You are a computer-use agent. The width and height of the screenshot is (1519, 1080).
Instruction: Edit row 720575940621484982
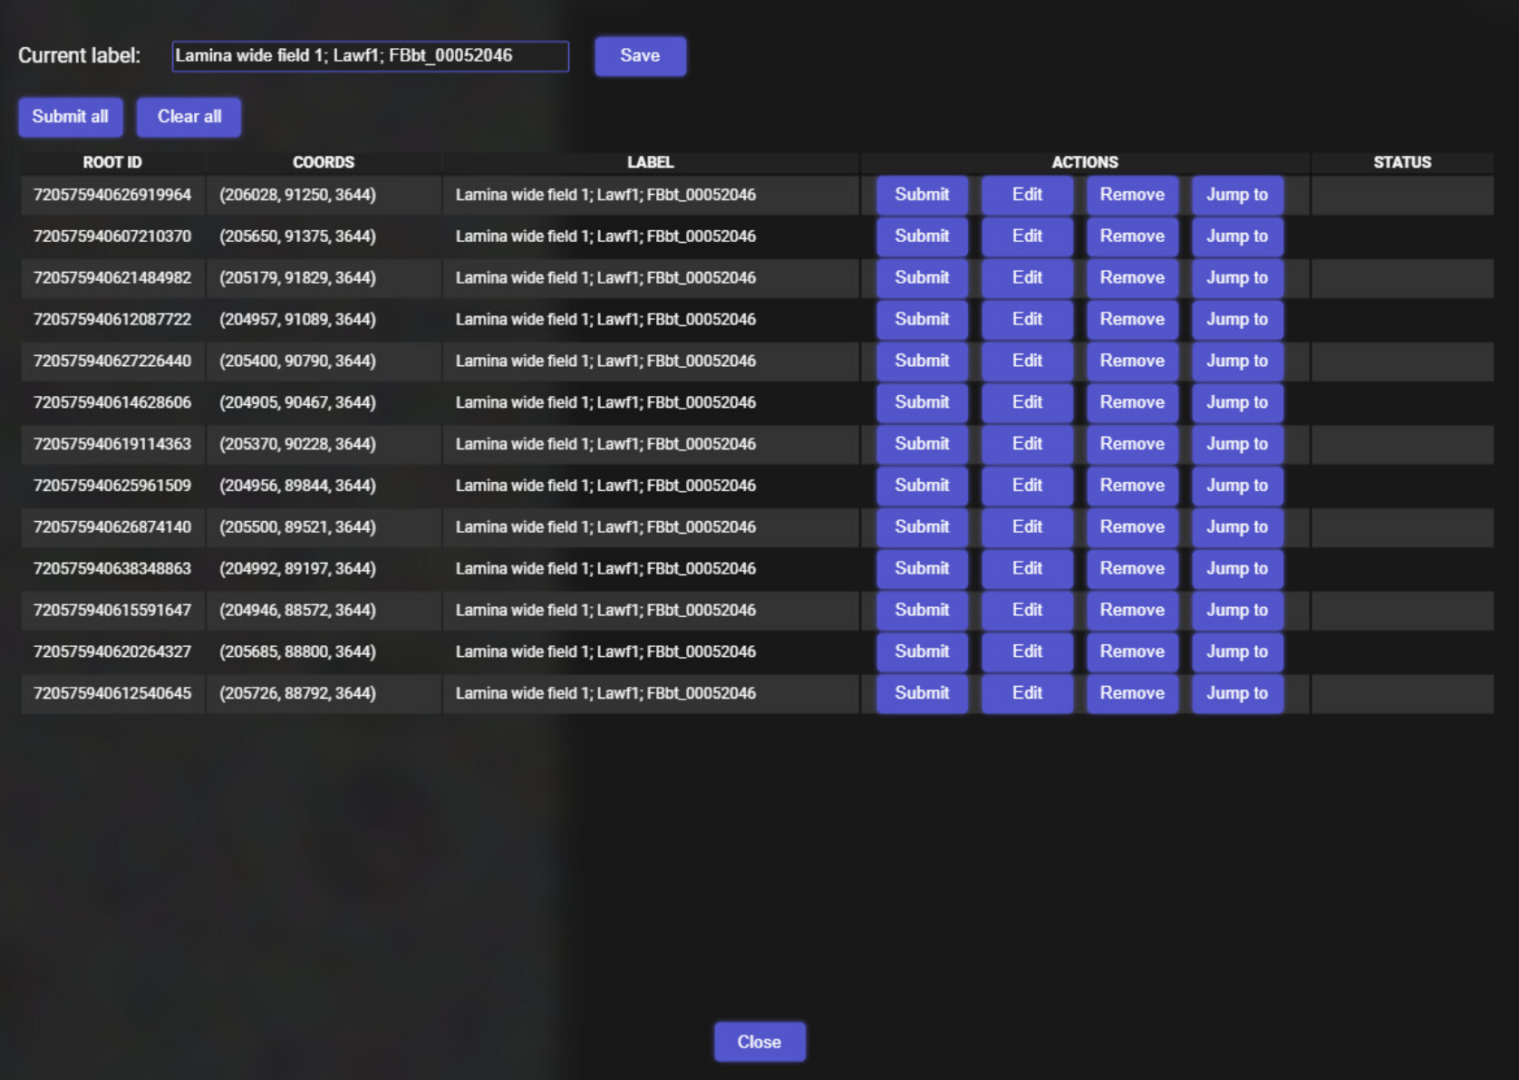pos(1027,278)
